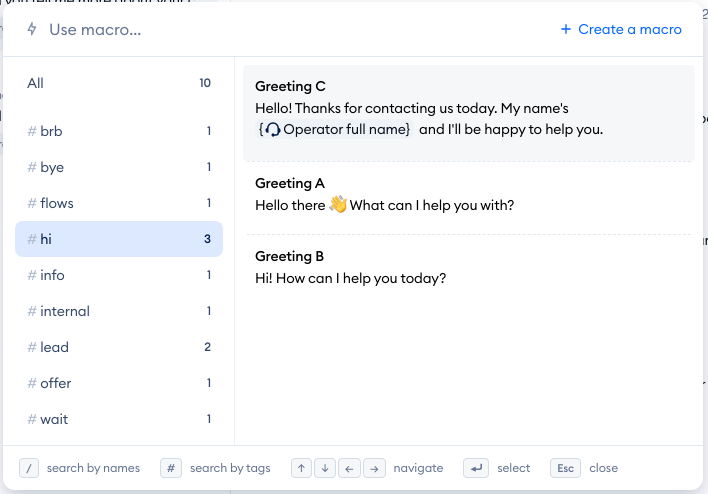
Task: Click the hash search by tags key icon
Action: coord(171,468)
